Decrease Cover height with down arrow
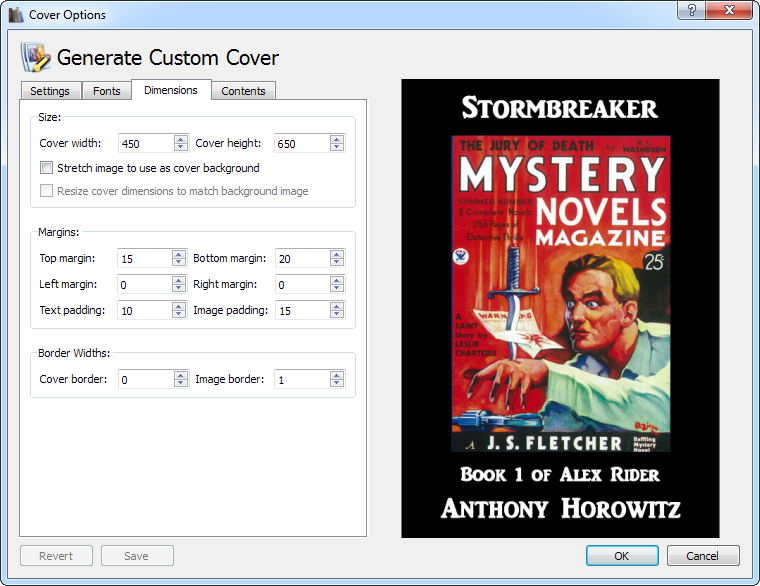This screenshot has height=586, width=760. (x=336, y=147)
